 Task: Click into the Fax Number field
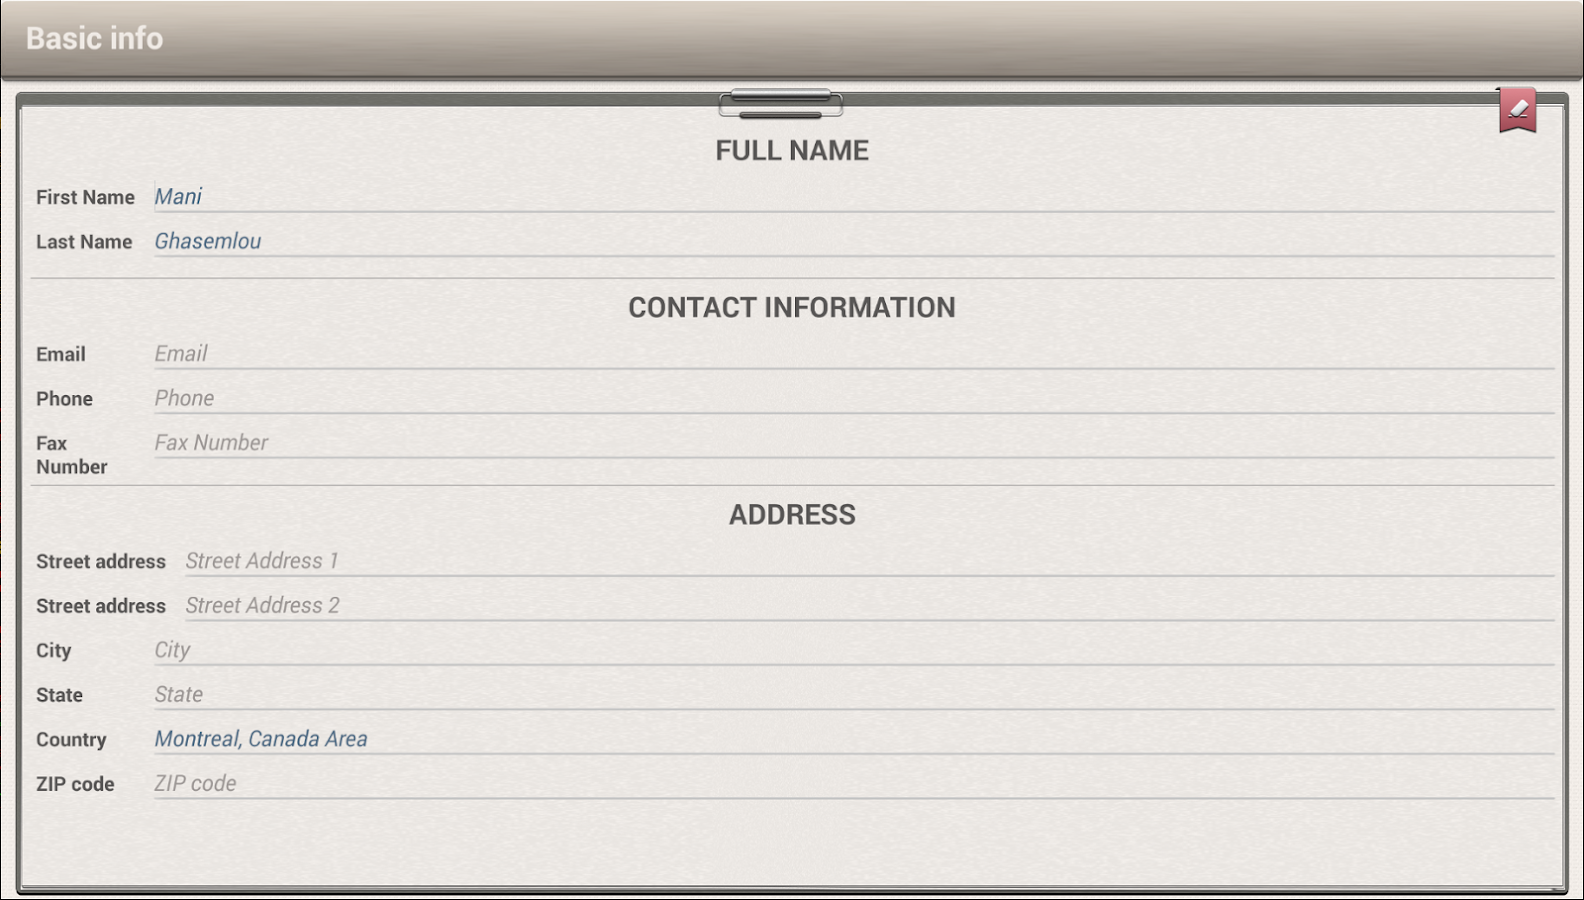pyautogui.click(x=854, y=443)
